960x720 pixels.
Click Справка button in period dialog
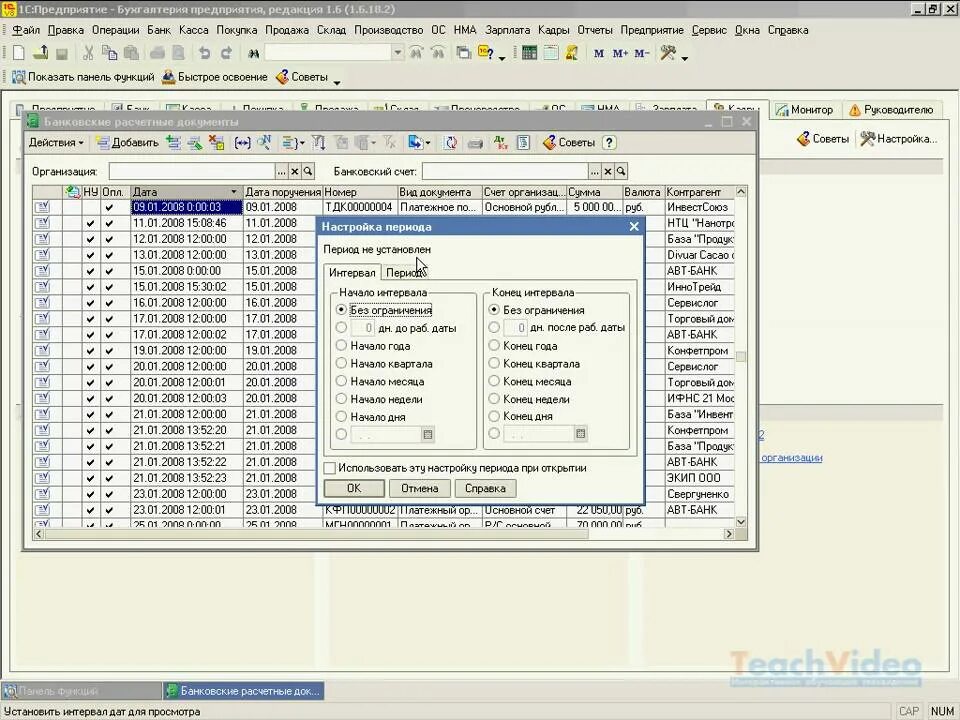(485, 489)
